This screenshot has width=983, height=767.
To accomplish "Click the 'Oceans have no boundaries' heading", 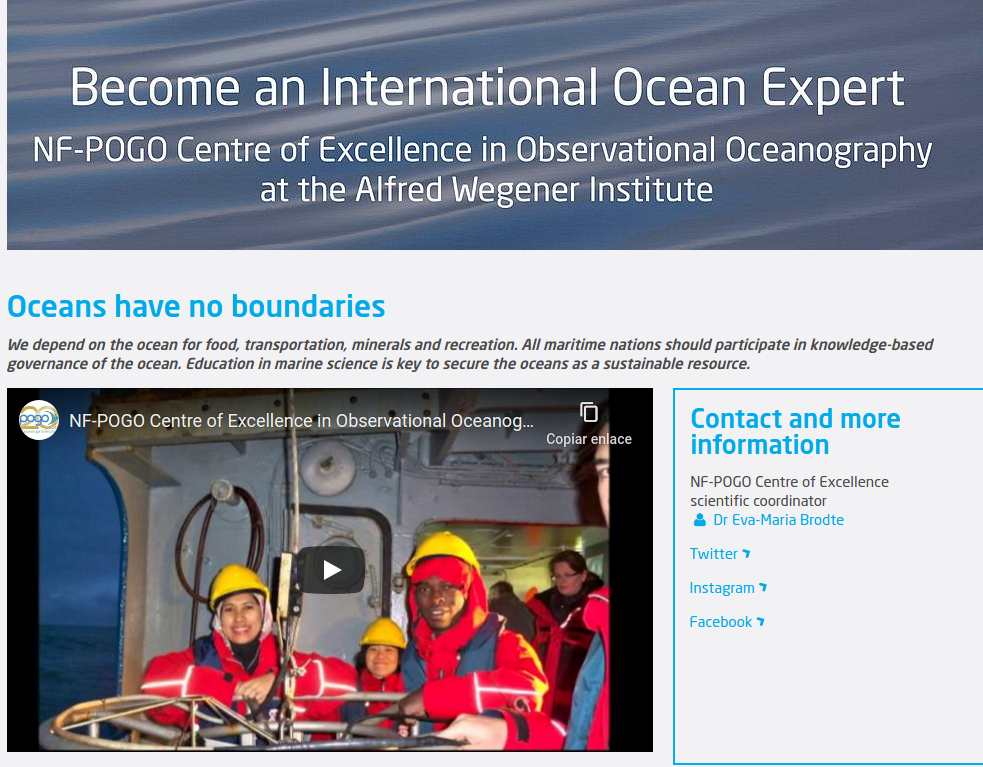I will click(196, 307).
